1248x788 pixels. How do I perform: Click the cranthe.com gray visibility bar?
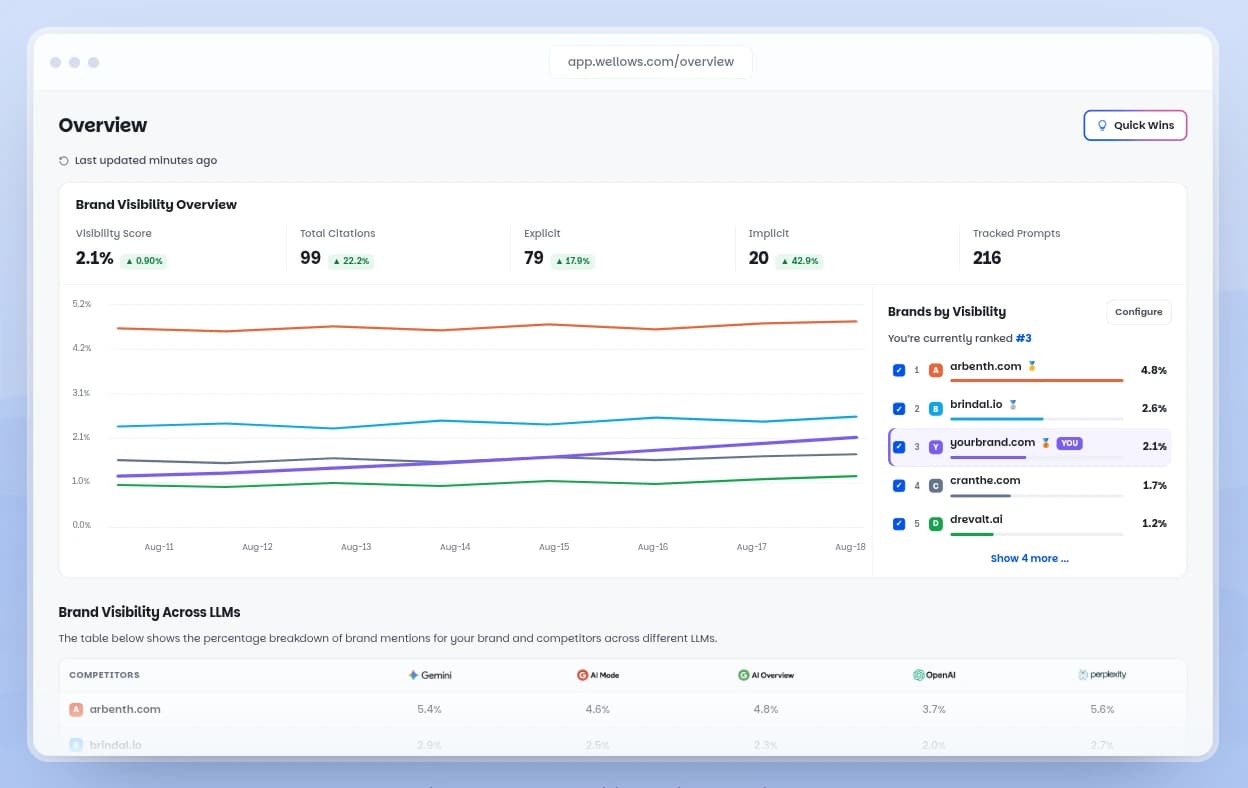[980, 495]
